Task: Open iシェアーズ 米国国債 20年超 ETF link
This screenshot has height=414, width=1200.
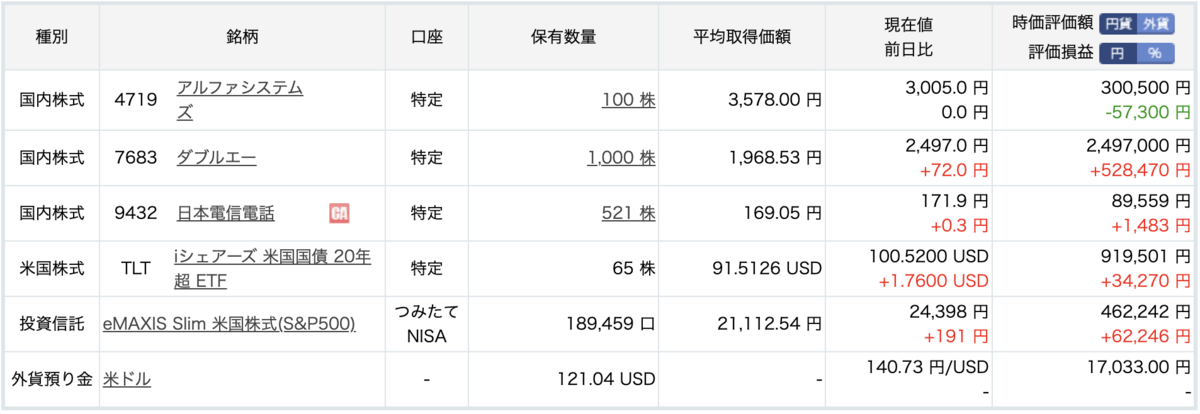Action: pyautogui.click(x=272, y=268)
